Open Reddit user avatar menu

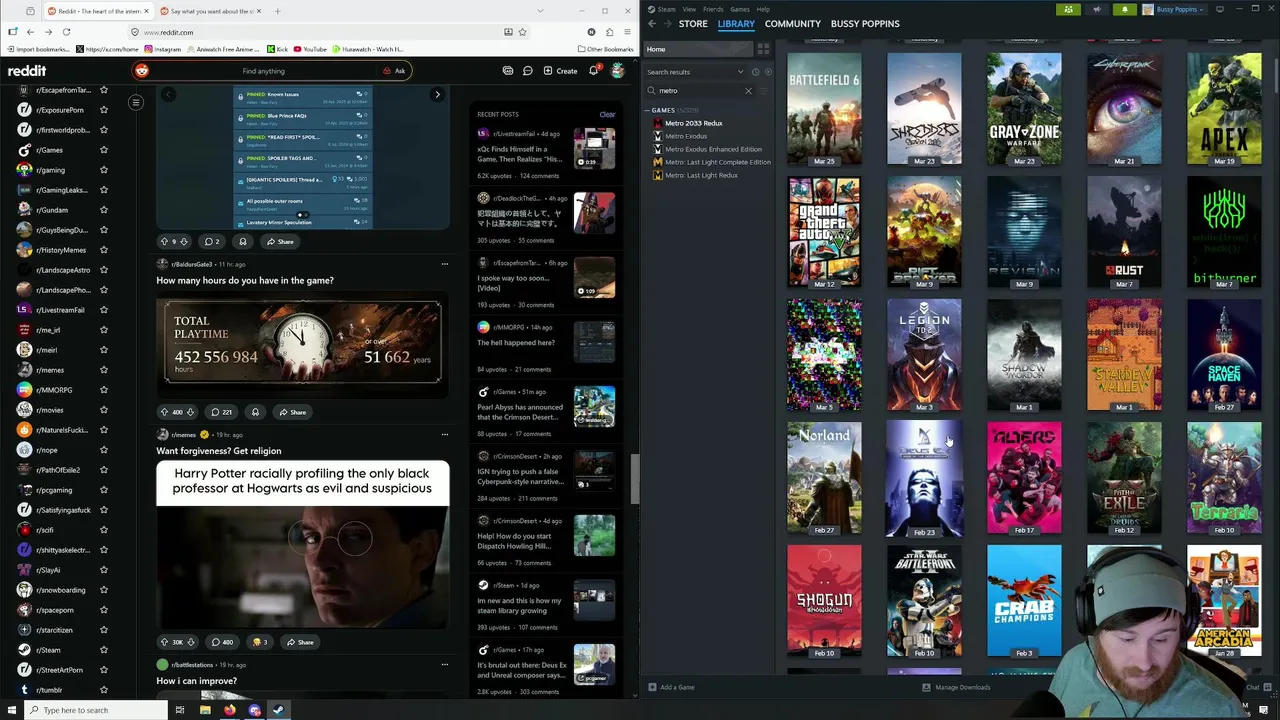618,71
